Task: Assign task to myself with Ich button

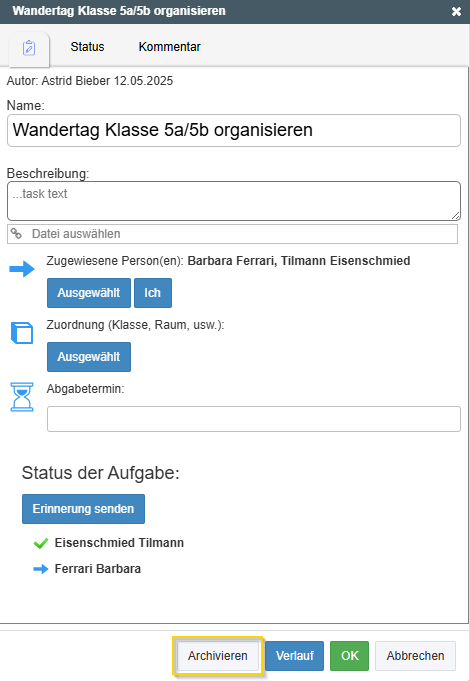Action: [x=153, y=293]
